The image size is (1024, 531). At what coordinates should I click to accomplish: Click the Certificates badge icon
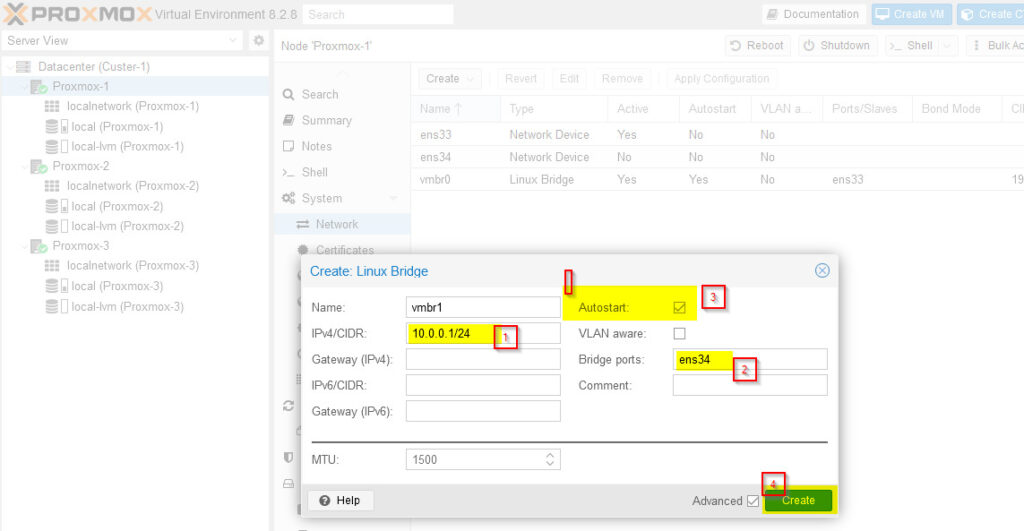point(302,249)
